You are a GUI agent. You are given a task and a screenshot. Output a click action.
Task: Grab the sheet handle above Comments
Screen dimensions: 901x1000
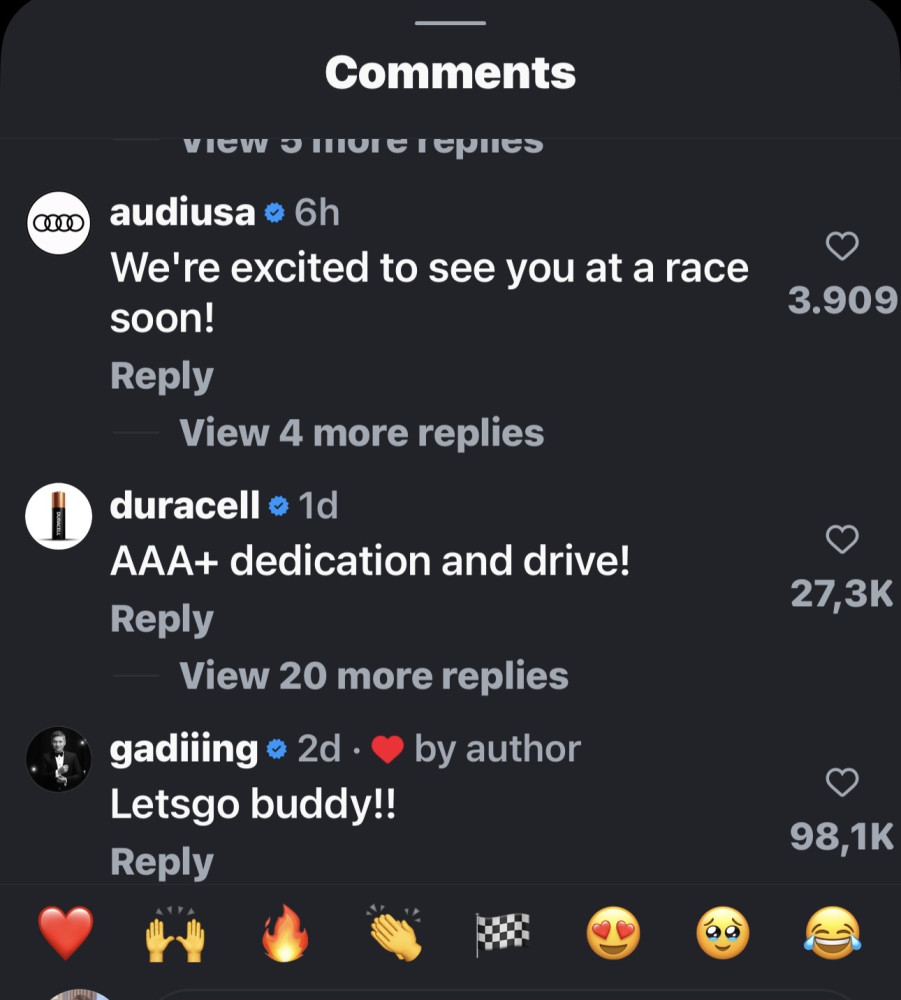450,23
